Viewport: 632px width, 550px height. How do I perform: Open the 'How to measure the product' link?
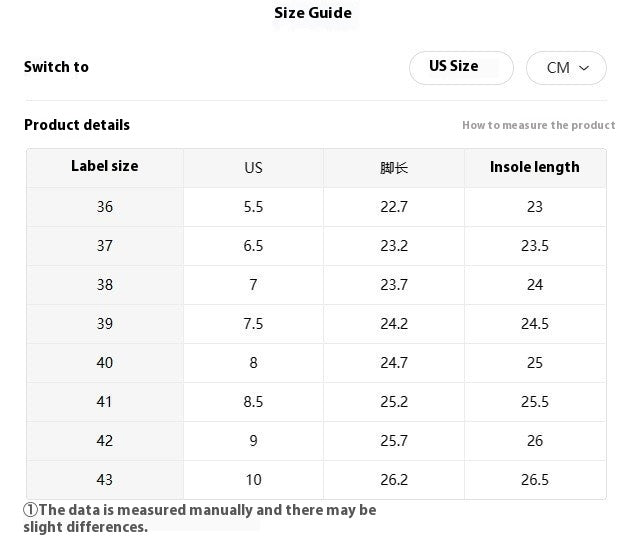pyautogui.click(x=538, y=125)
